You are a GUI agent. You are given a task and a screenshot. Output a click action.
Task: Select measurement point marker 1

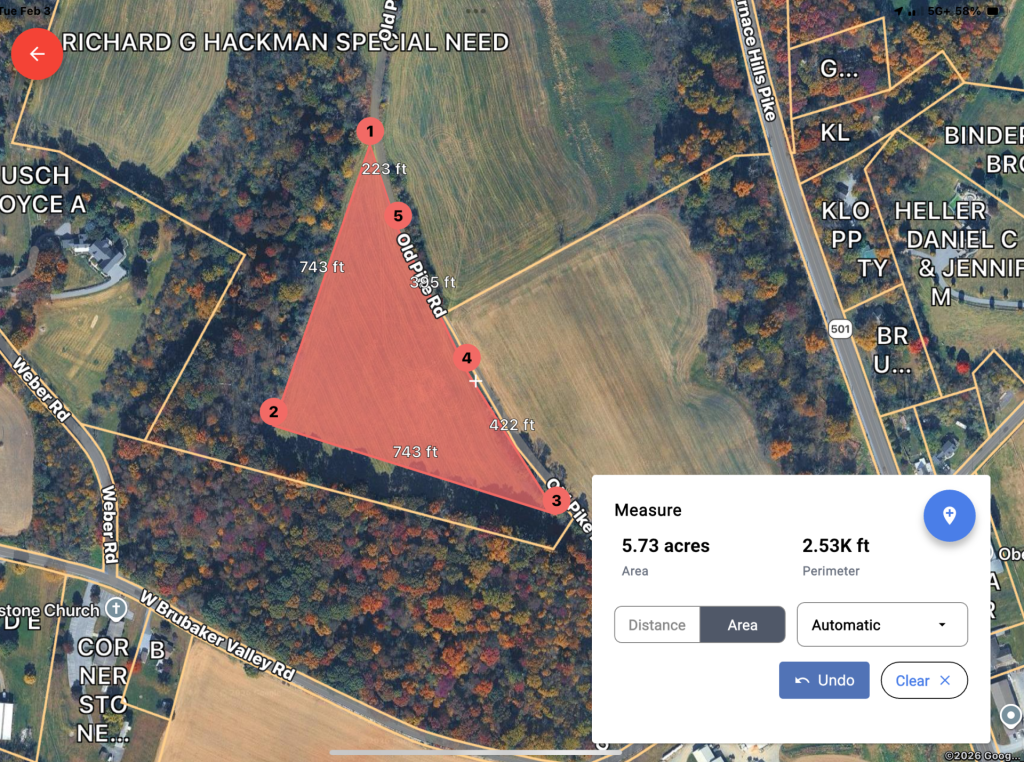click(x=370, y=131)
